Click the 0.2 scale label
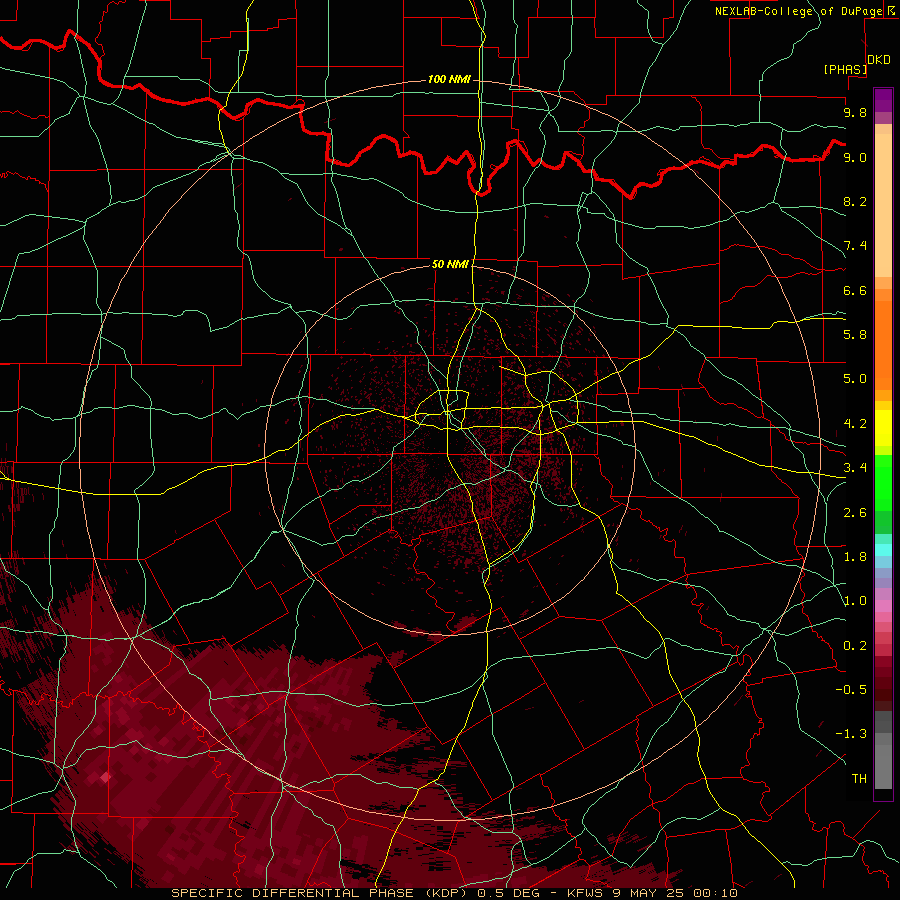Viewport: 900px width, 900px height. click(x=855, y=646)
